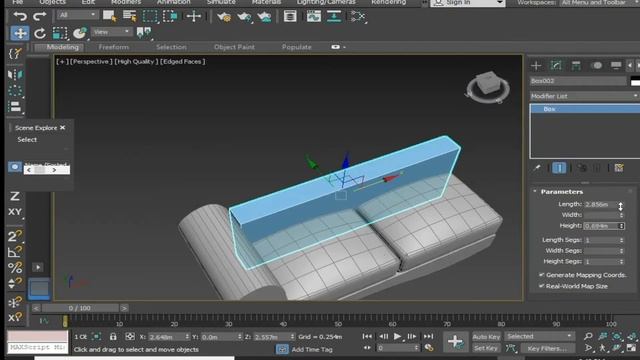Click the Select and Place tool
640x360 pixels.
(x=80, y=33)
